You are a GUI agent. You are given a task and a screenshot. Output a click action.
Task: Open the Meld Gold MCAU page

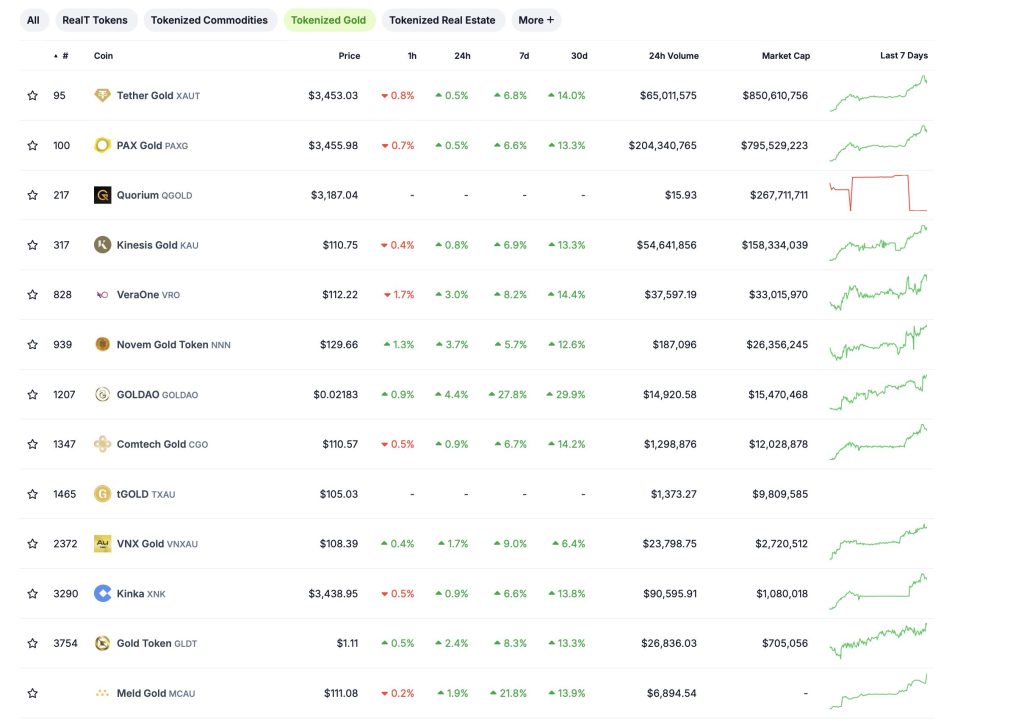(155, 693)
